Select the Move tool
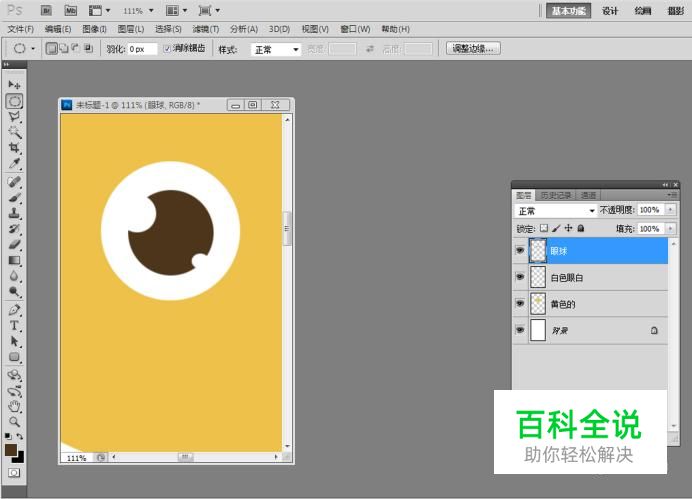 (14, 84)
